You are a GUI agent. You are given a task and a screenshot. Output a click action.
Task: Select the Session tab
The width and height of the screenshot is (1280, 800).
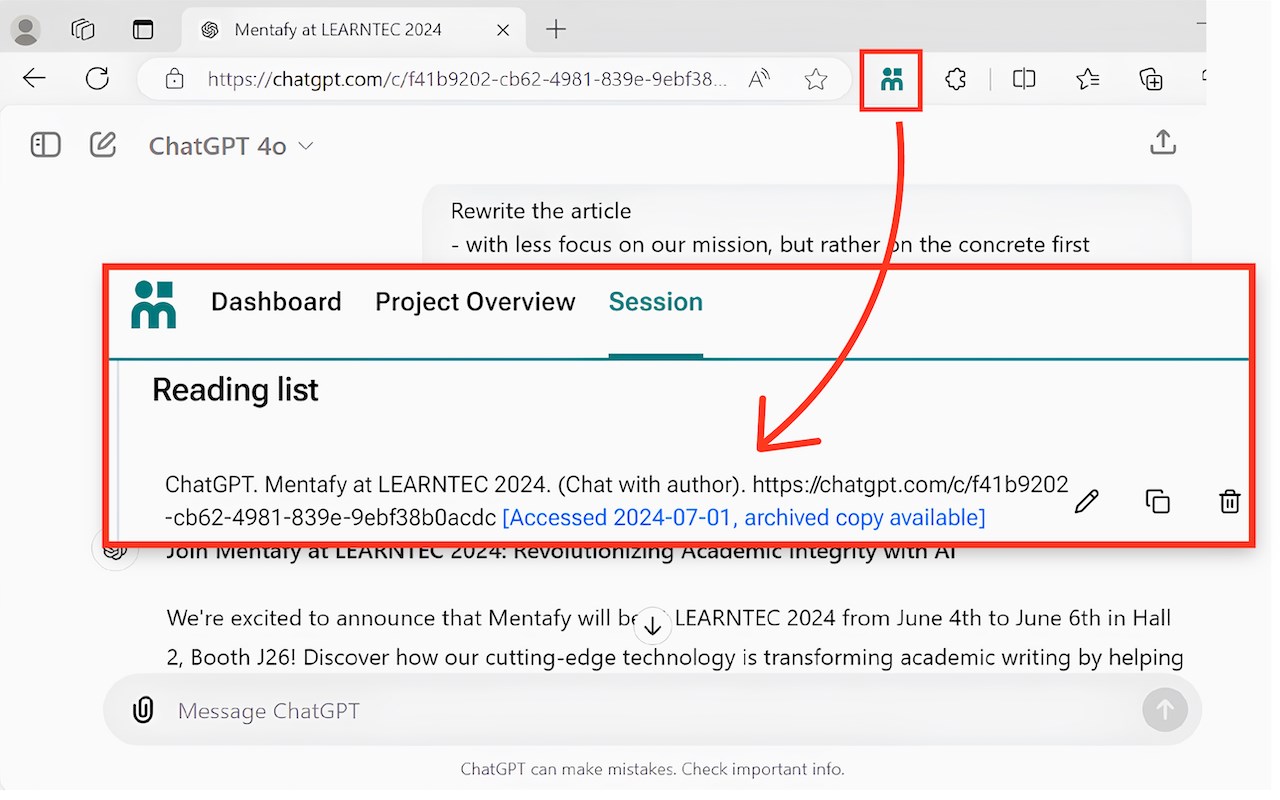(656, 302)
